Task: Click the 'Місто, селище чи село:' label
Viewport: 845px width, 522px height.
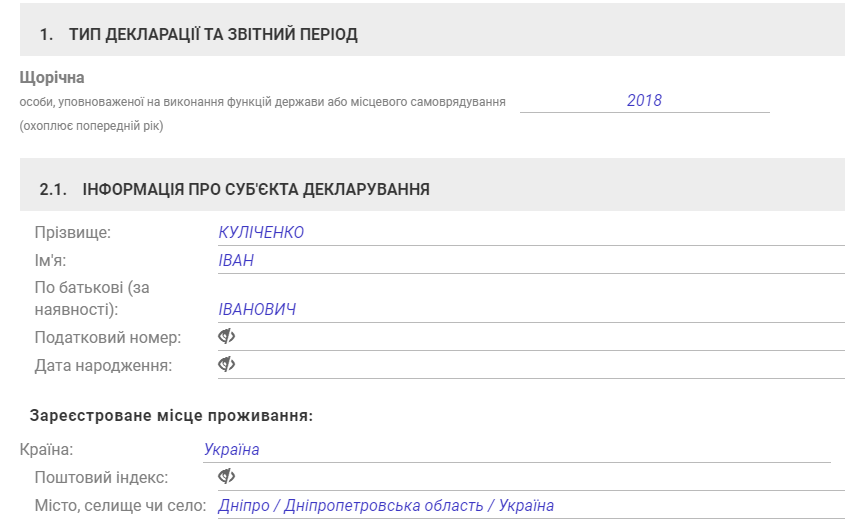Action: point(121,505)
